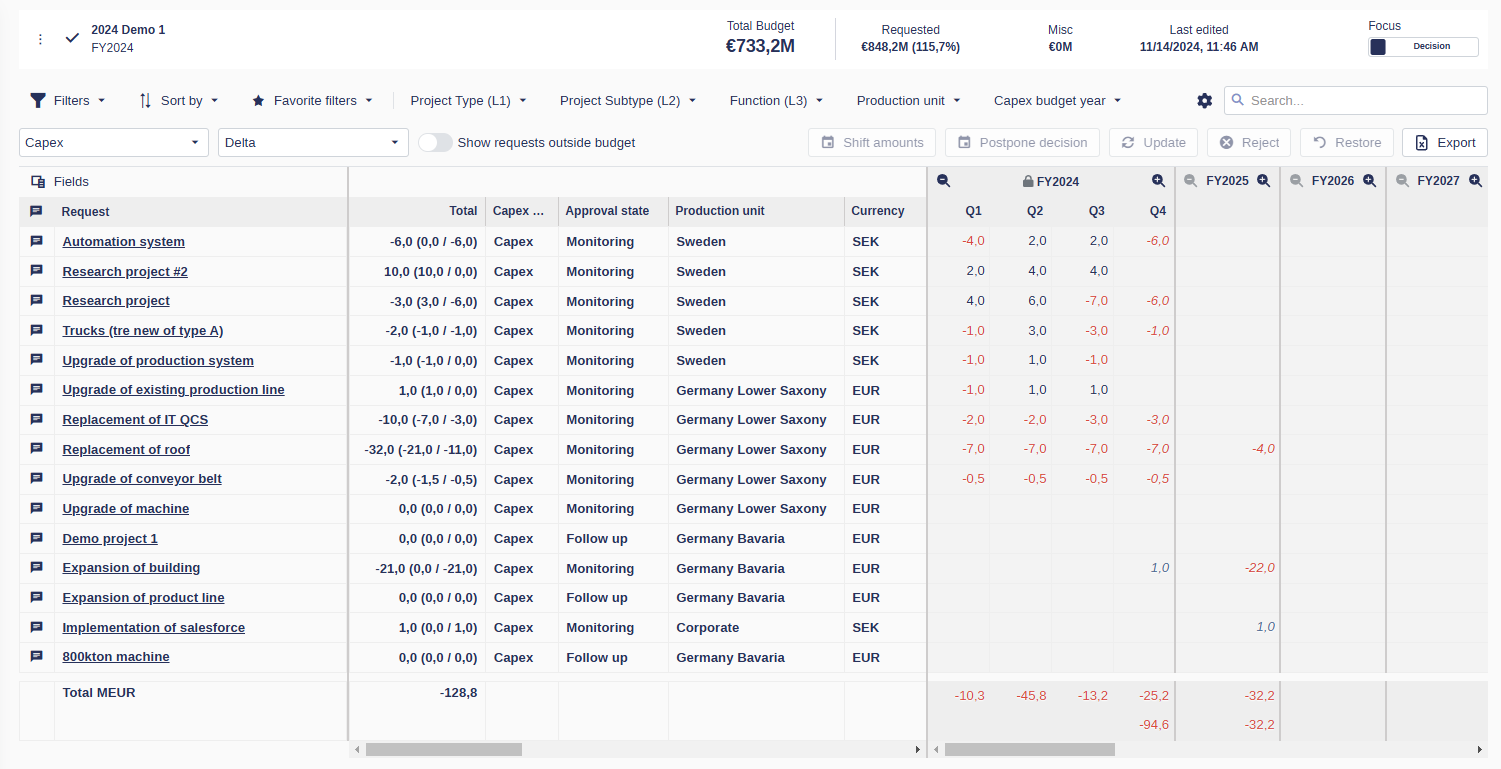Export the table data
The height and width of the screenshot is (769, 1501).
pos(1445,142)
